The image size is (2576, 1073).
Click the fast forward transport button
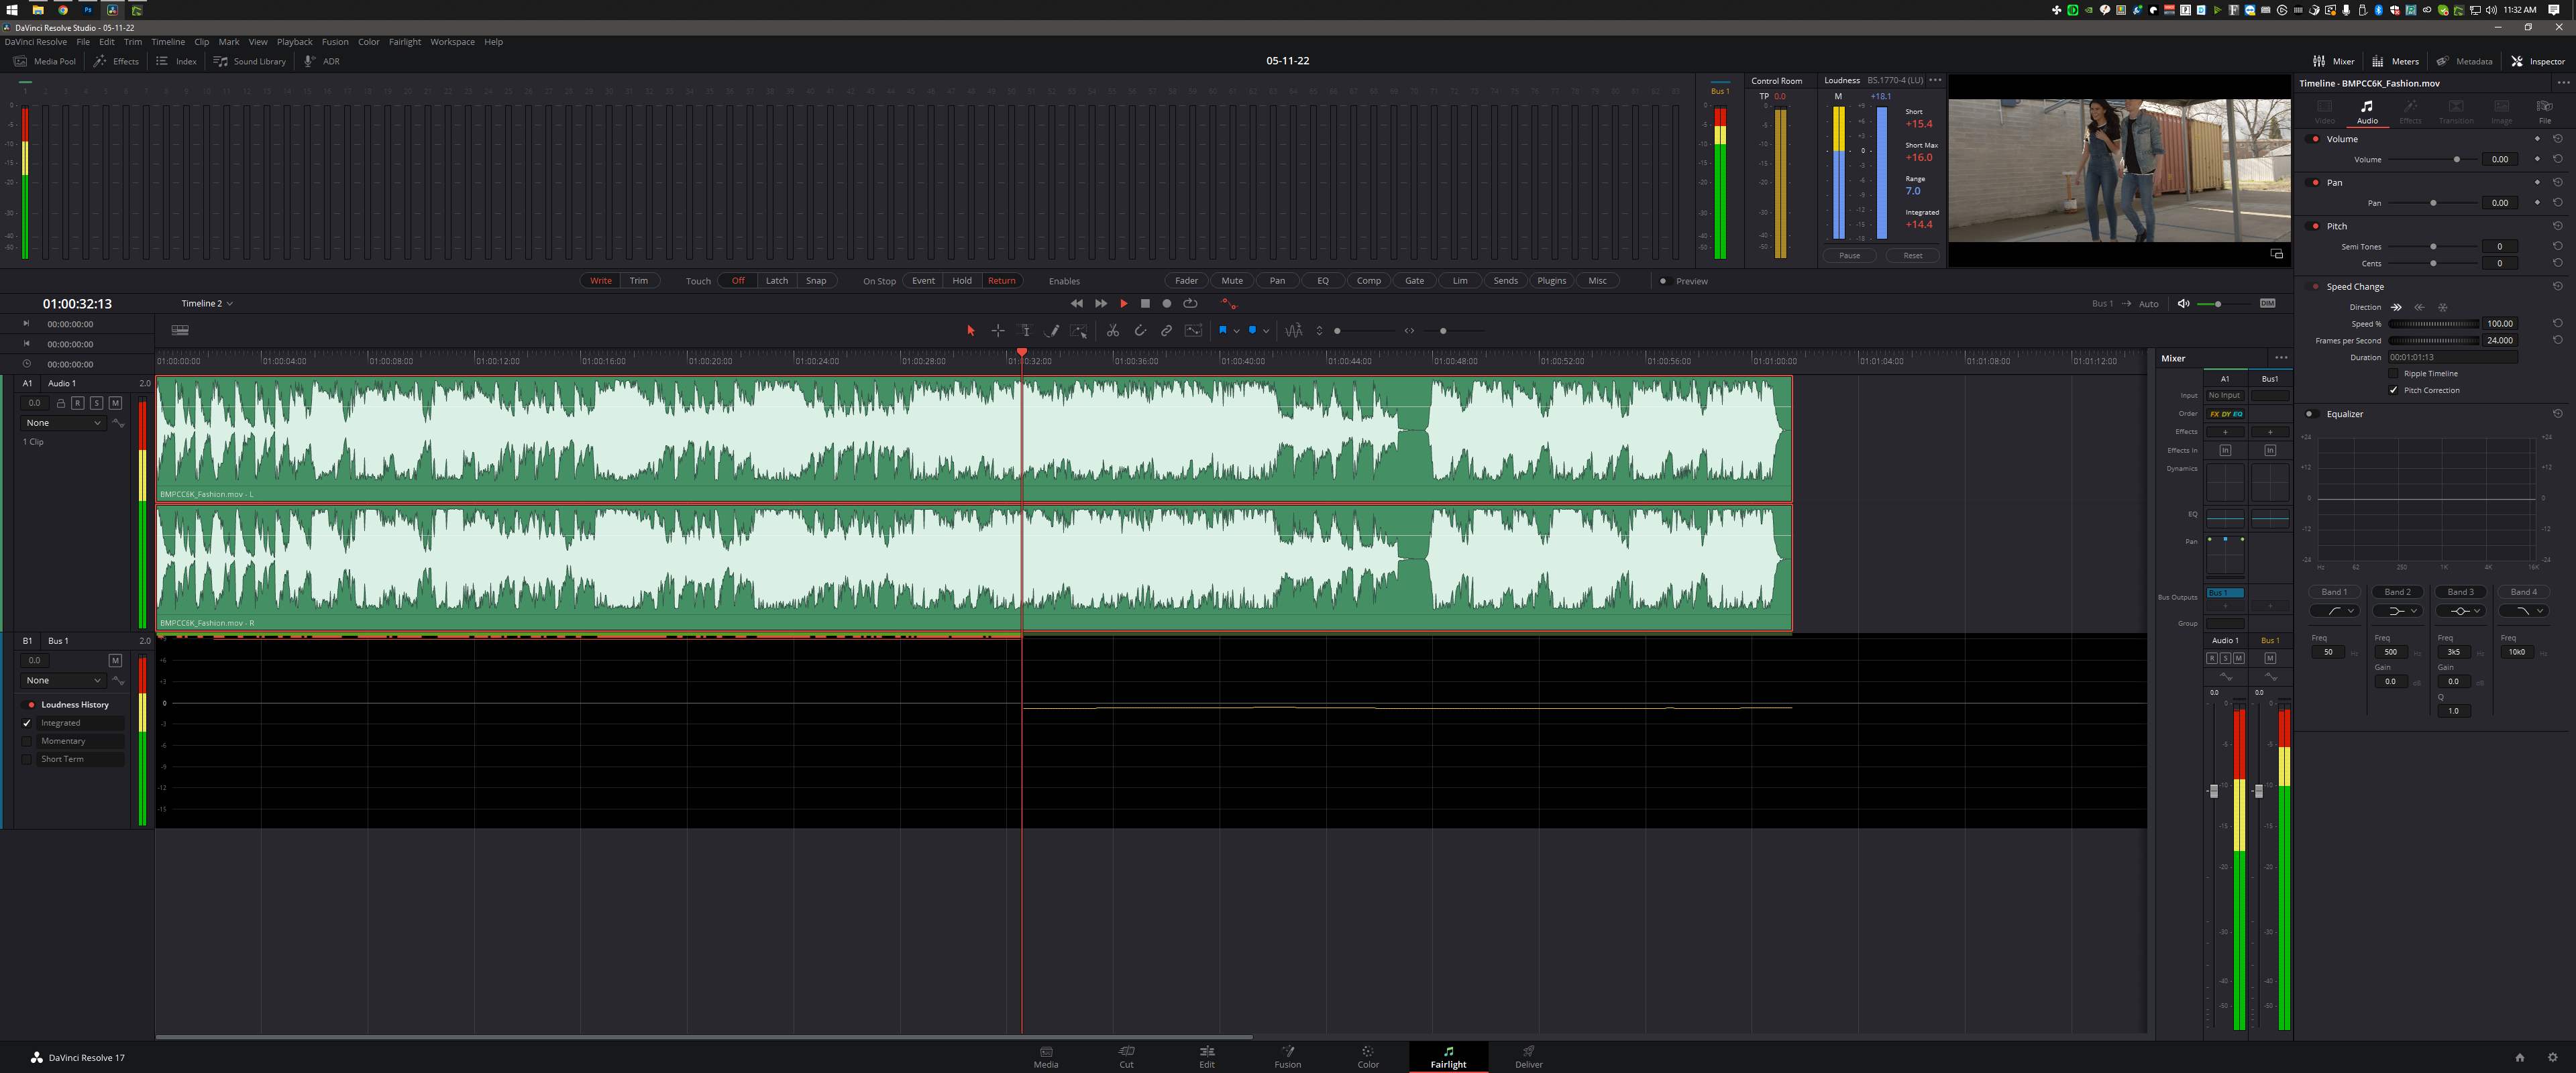1100,303
